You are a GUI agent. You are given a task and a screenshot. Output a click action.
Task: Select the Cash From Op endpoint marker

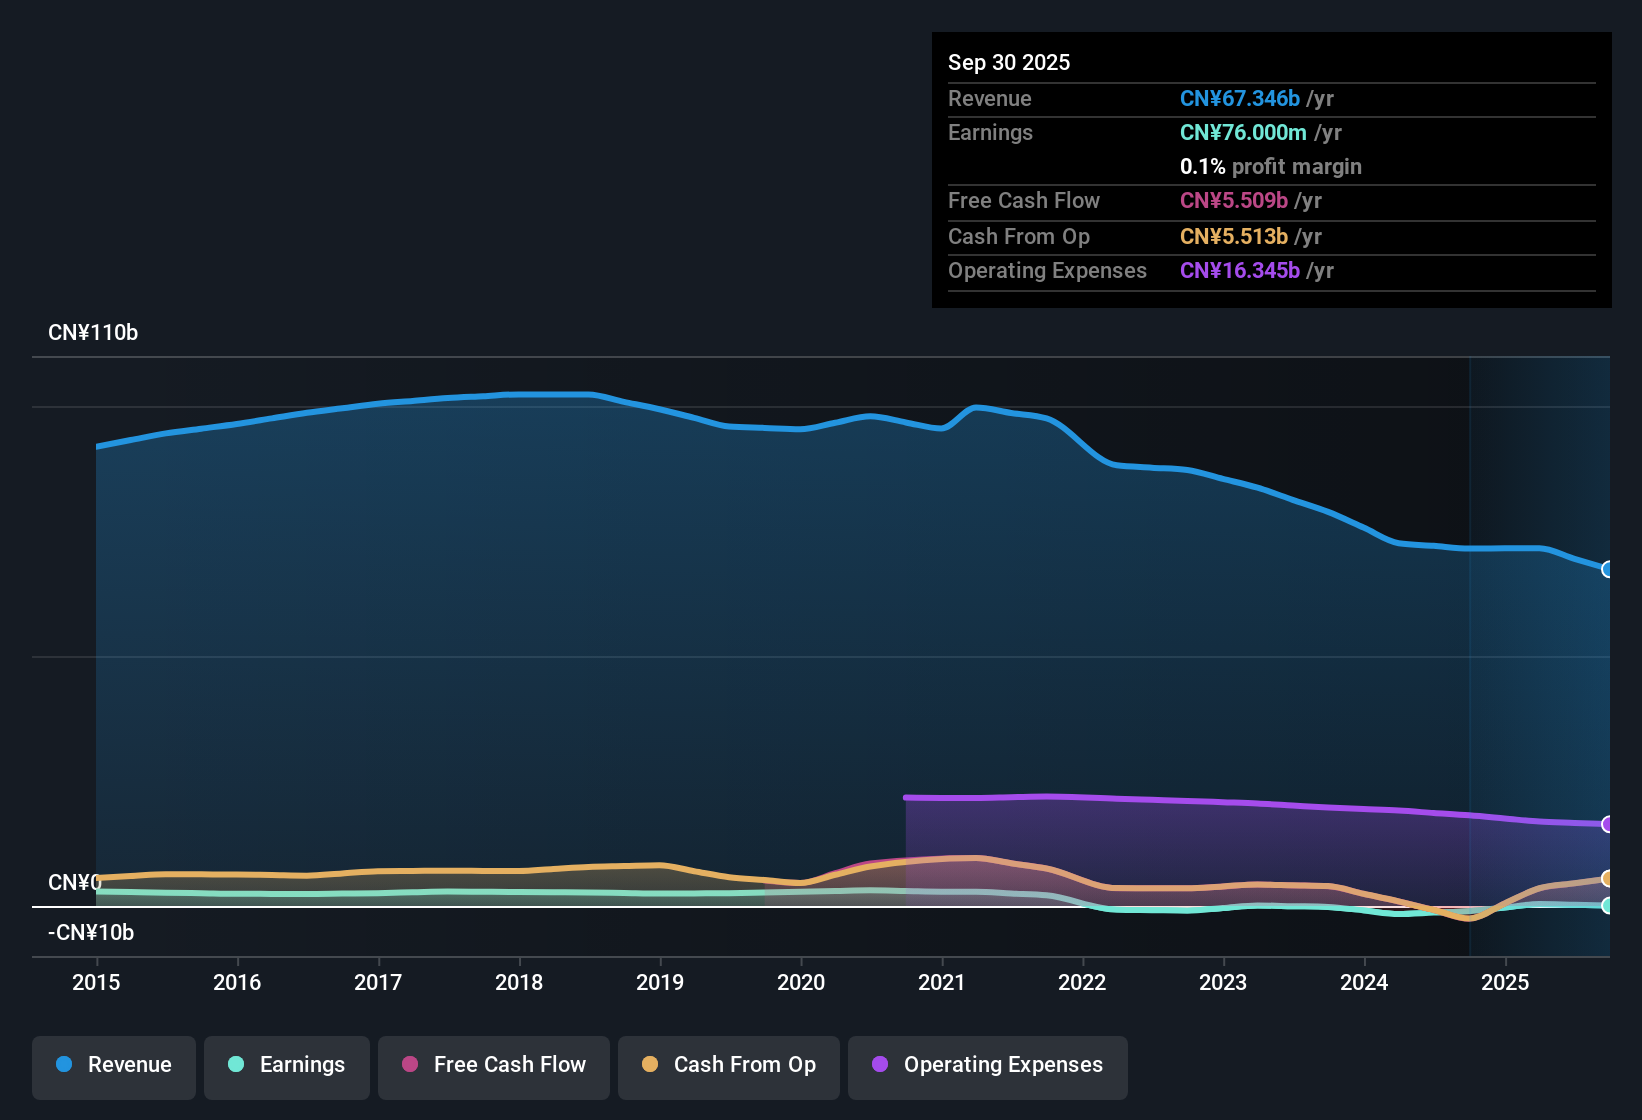click(x=1608, y=878)
